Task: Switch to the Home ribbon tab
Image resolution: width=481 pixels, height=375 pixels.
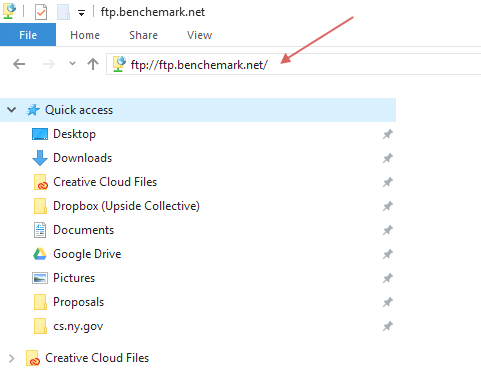Action: [85, 35]
